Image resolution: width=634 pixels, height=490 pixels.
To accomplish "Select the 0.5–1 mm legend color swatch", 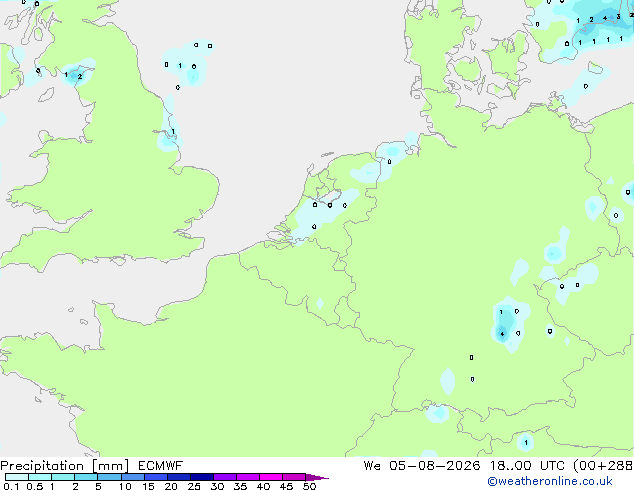I will pyautogui.click(x=40, y=477).
